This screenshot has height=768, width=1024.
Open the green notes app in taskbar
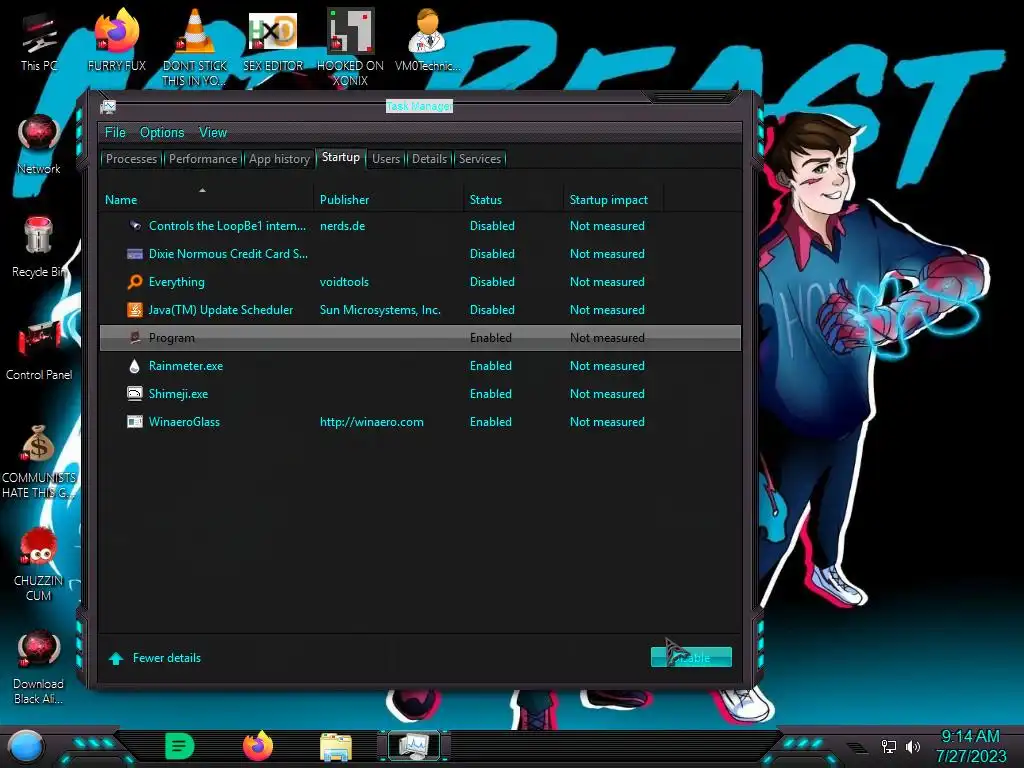point(180,746)
